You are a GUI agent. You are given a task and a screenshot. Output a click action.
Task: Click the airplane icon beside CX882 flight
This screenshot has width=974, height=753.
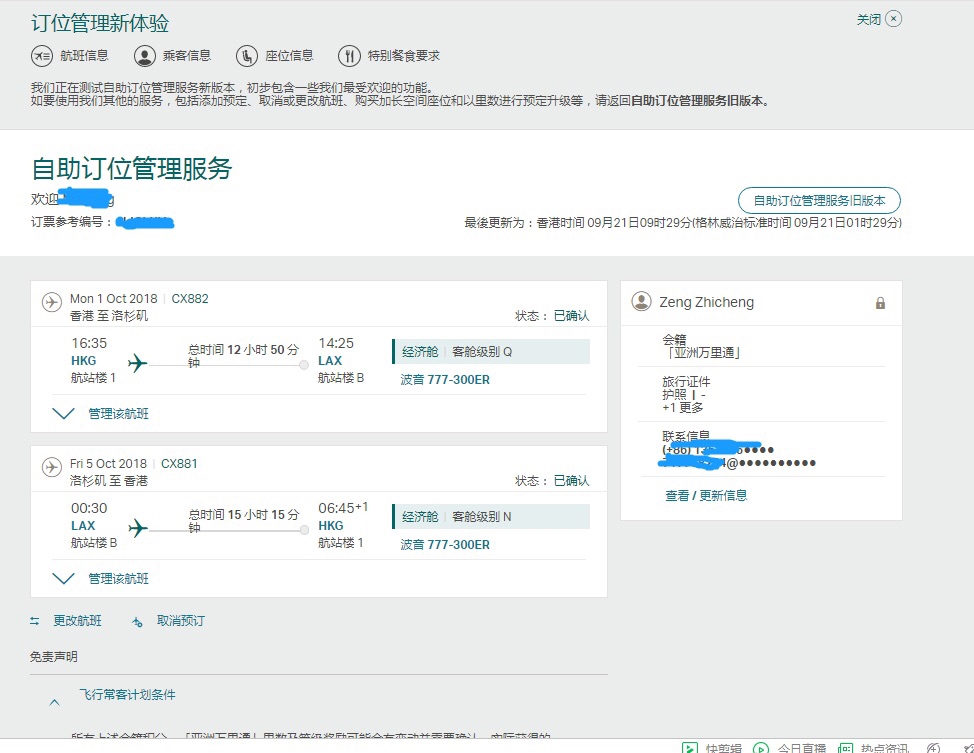(x=52, y=302)
